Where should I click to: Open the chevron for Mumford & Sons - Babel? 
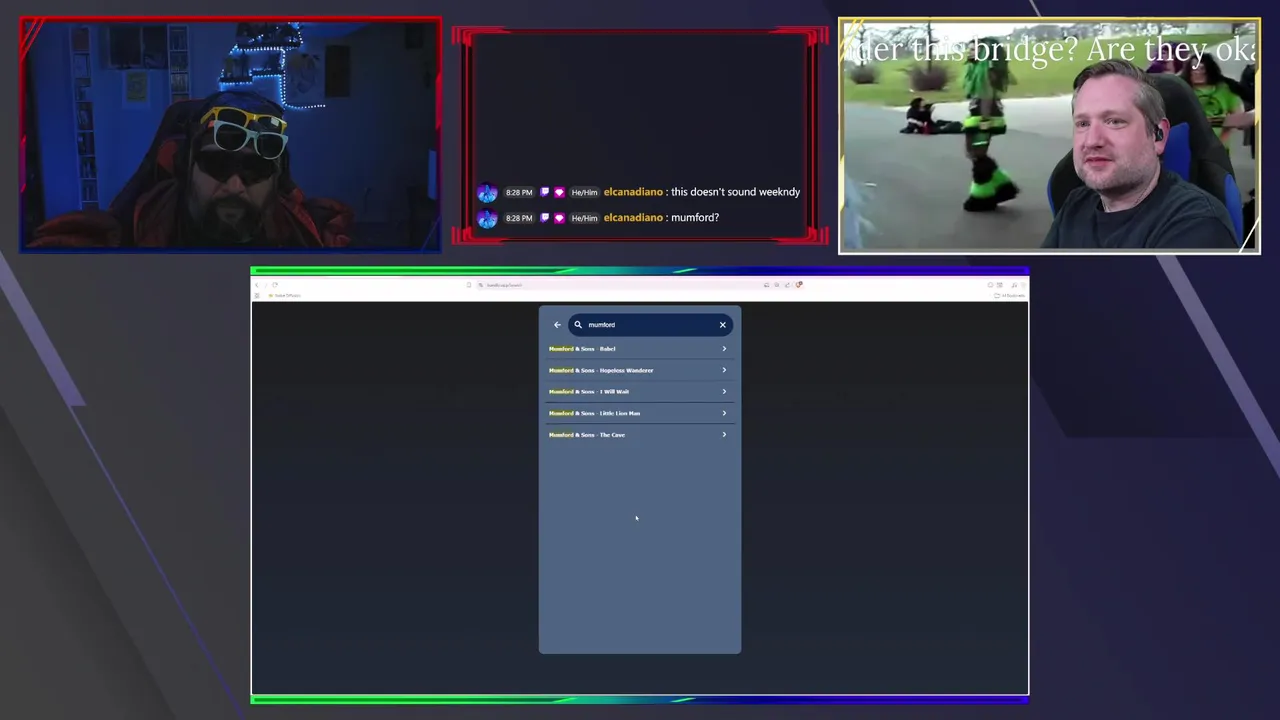[x=724, y=349]
